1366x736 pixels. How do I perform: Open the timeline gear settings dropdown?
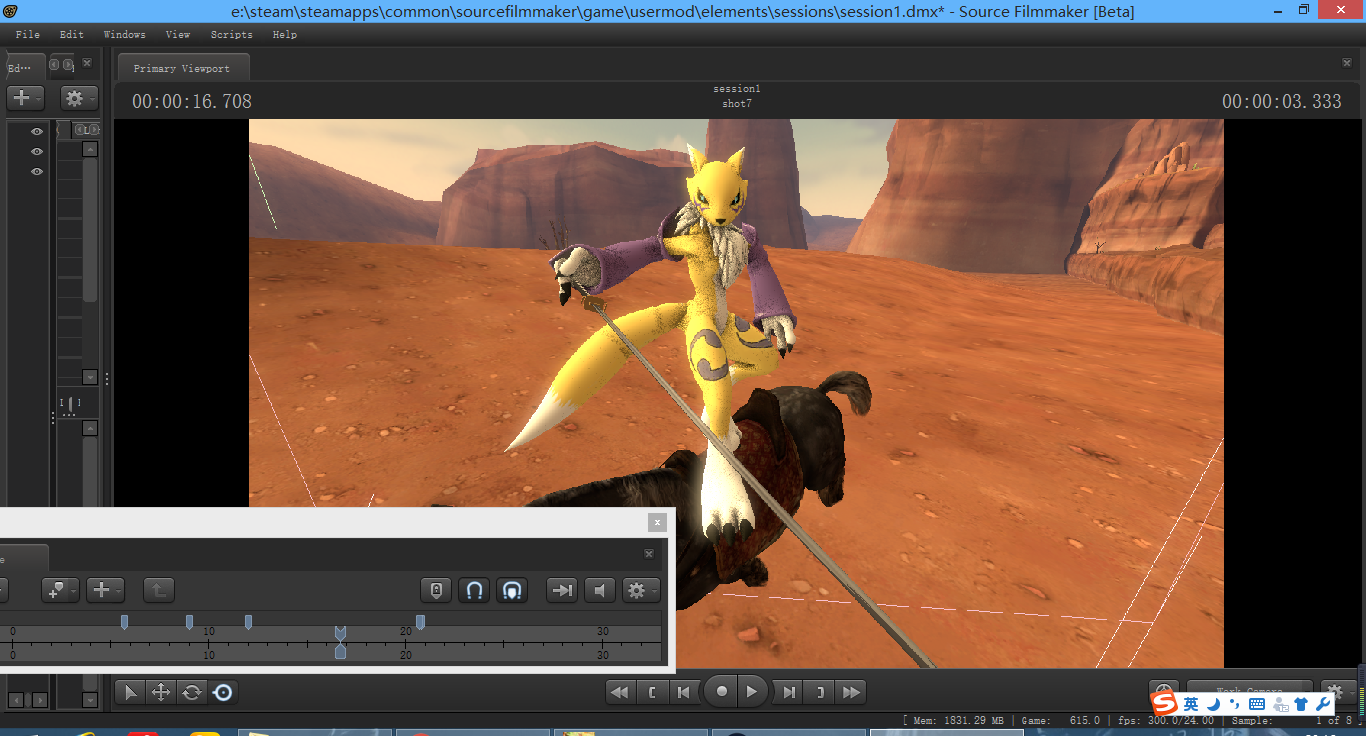click(640, 590)
